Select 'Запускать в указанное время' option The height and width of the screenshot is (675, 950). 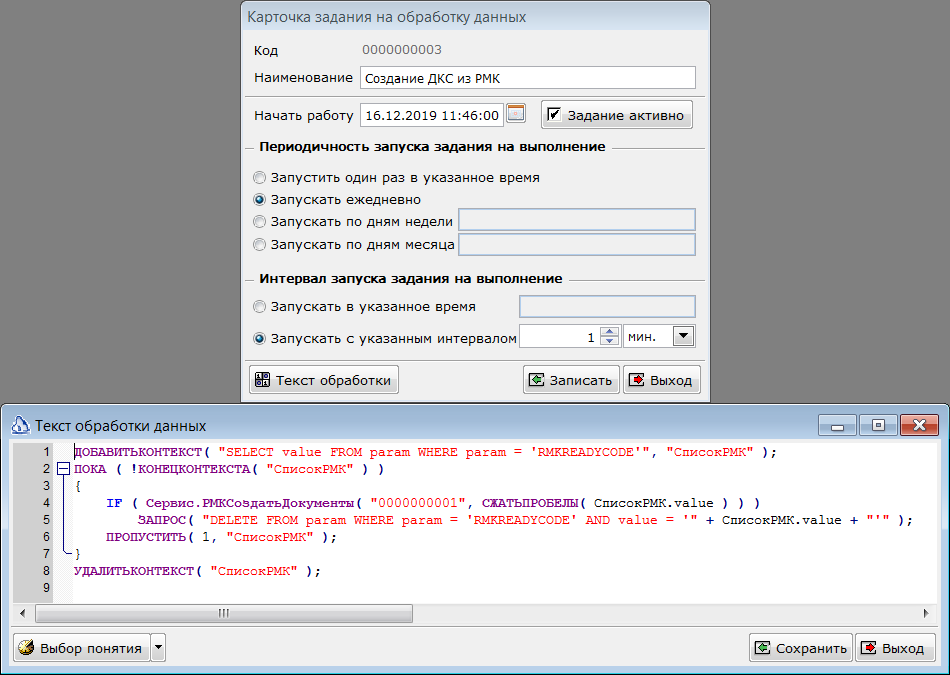pos(259,307)
